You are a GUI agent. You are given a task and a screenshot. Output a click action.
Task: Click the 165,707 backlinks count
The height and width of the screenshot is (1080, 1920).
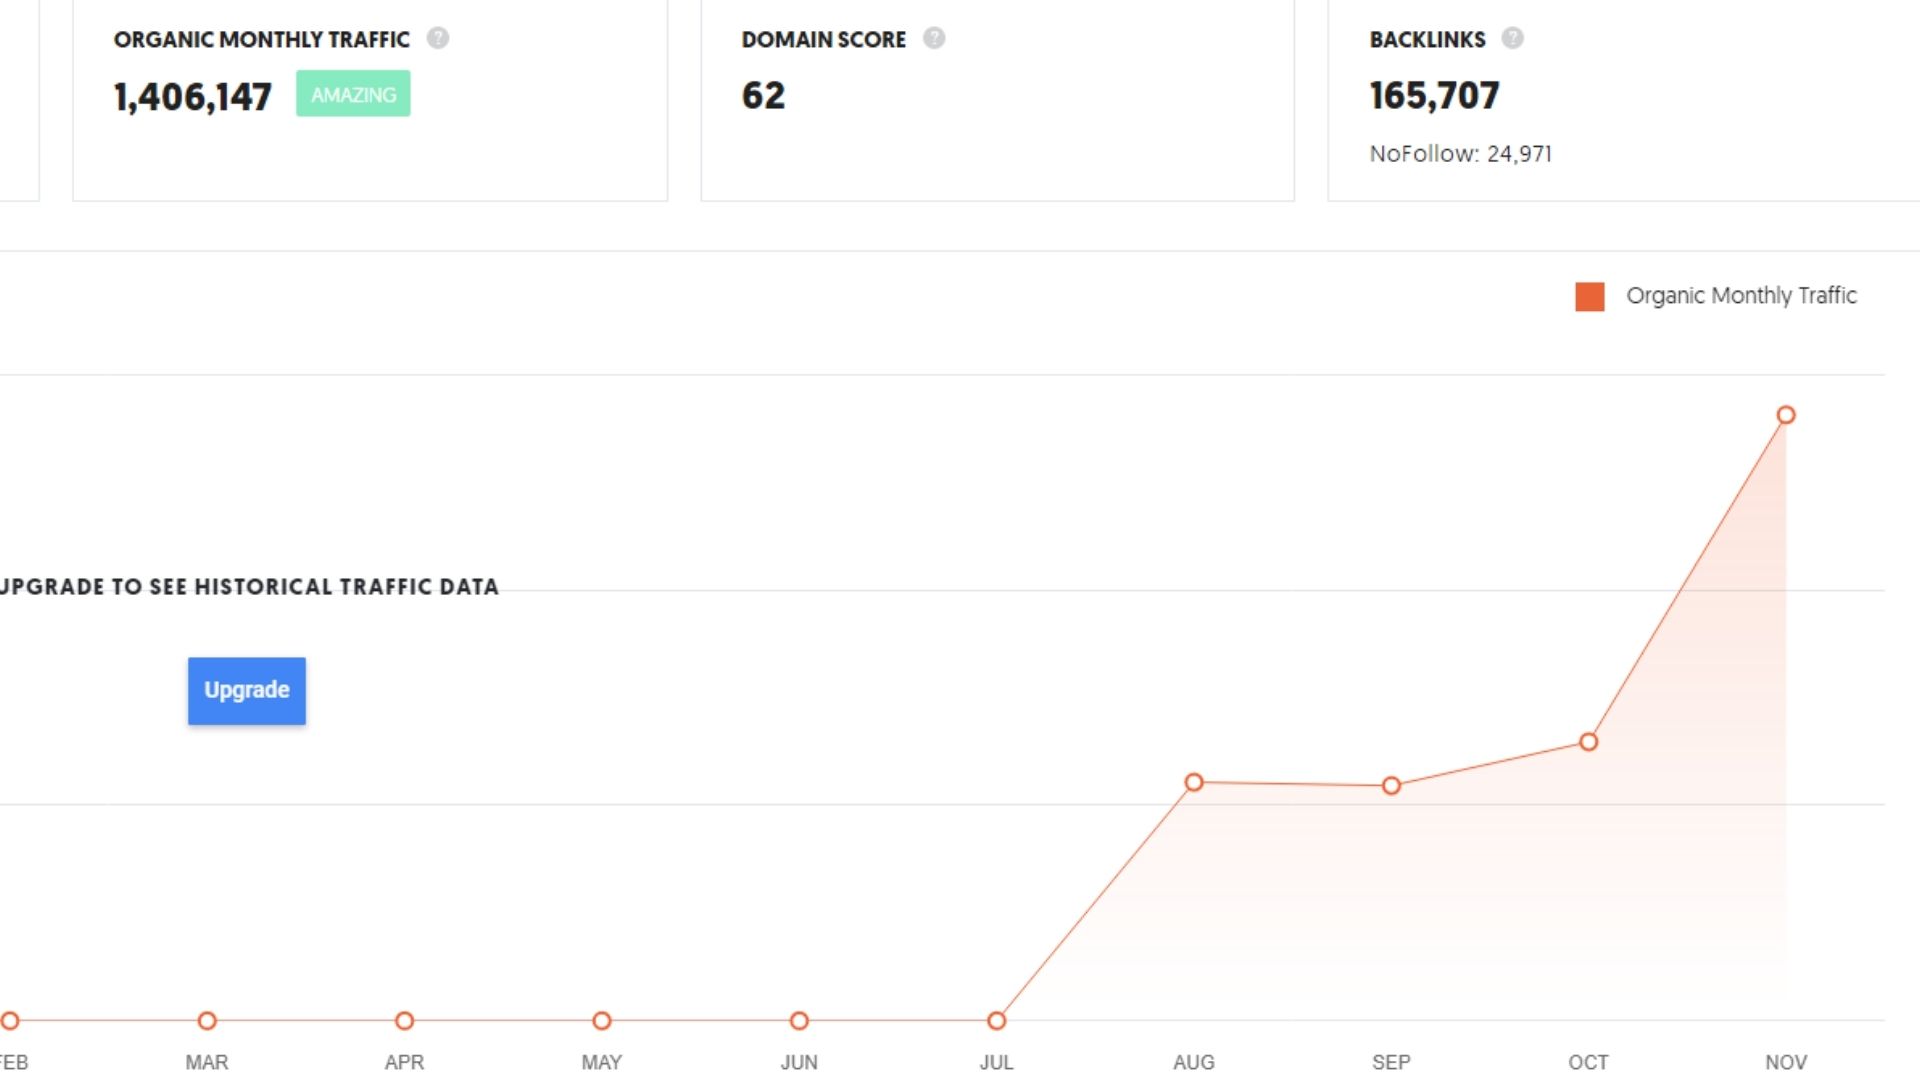(x=1434, y=96)
